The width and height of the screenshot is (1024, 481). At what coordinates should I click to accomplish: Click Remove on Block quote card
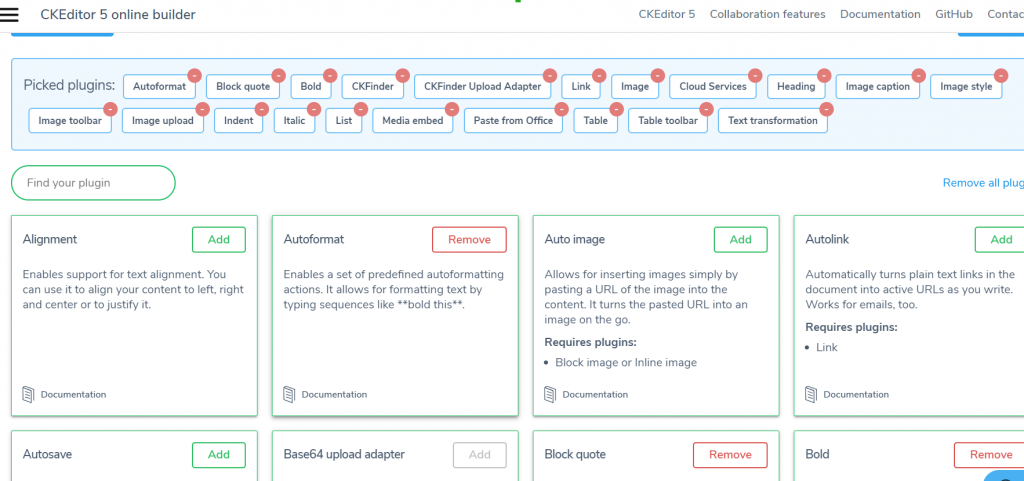(730, 455)
